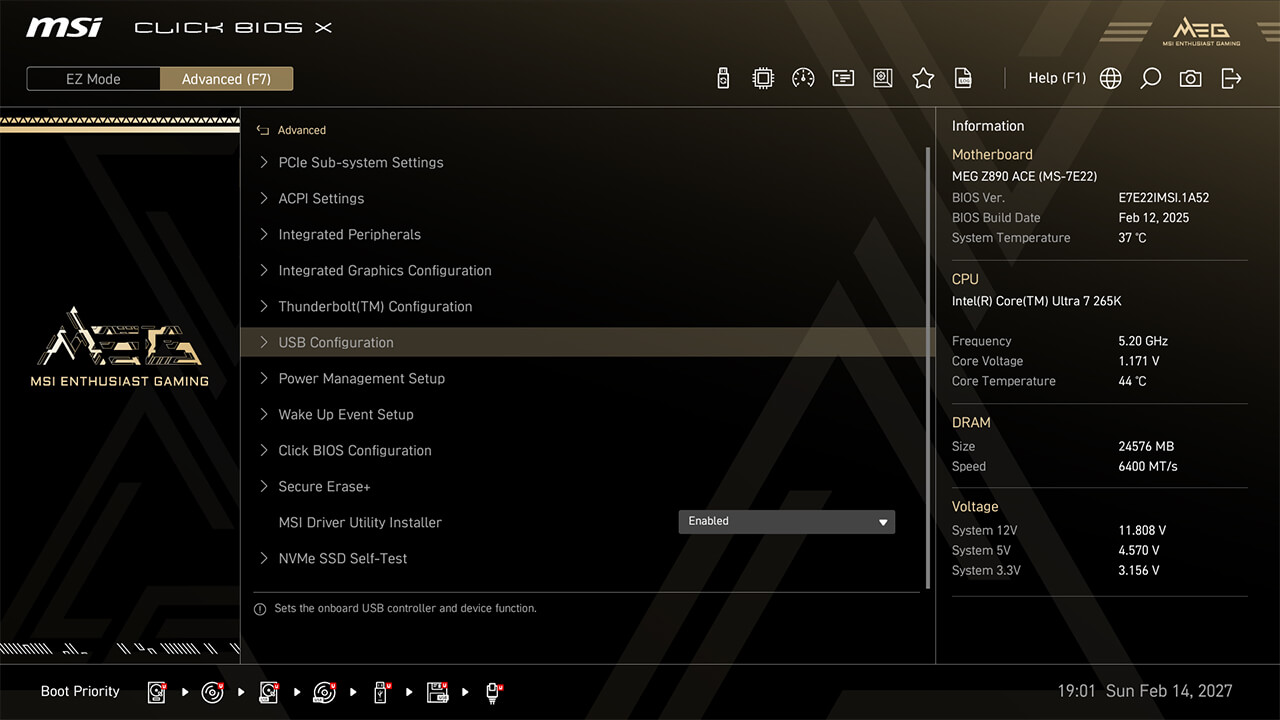The height and width of the screenshot is (720, 1280).
Task: Click the exit icon at top right
Action: coord(1231,78)
